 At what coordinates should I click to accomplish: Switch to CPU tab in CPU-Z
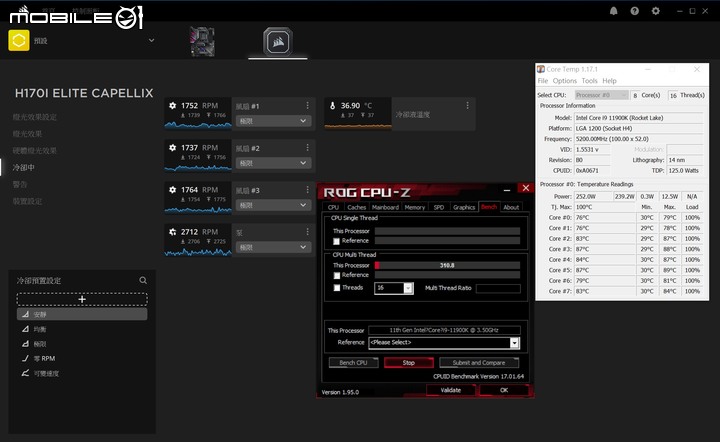pos(333,207)
